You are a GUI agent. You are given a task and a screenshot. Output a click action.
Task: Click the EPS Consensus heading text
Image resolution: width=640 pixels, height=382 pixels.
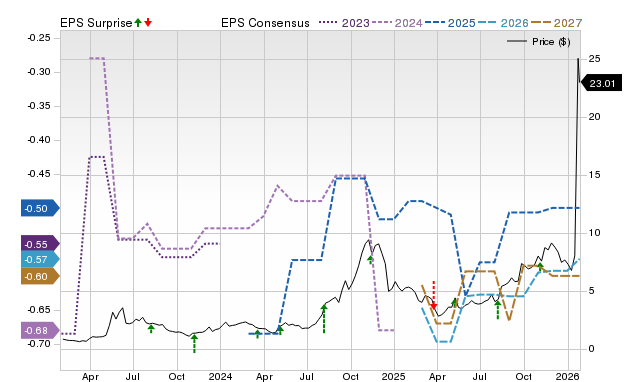(x=265, y=23)
